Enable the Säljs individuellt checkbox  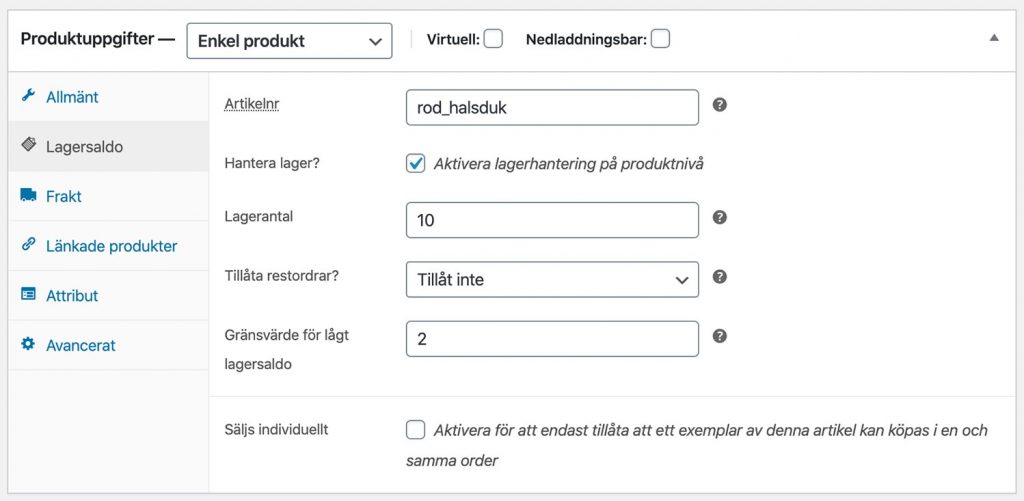point(415,430)
